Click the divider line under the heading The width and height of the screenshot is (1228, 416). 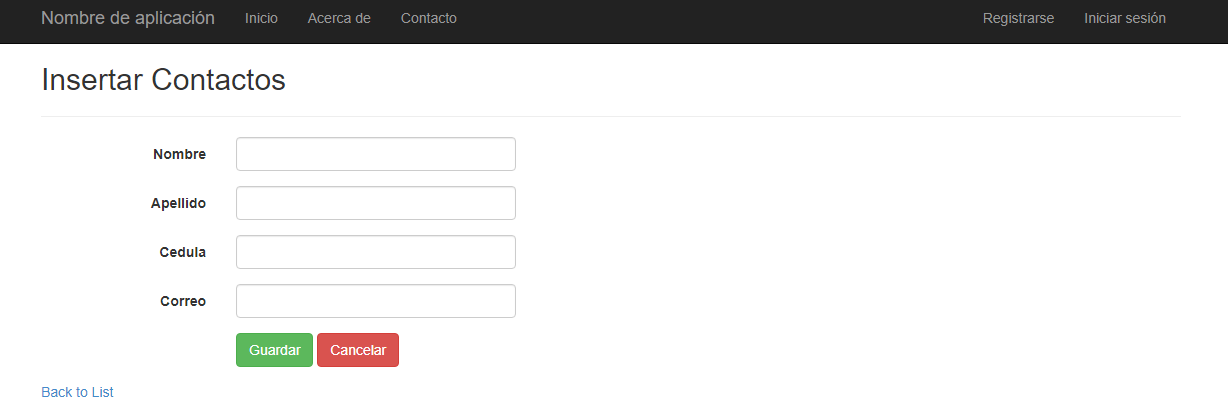[x=610, y=116]
